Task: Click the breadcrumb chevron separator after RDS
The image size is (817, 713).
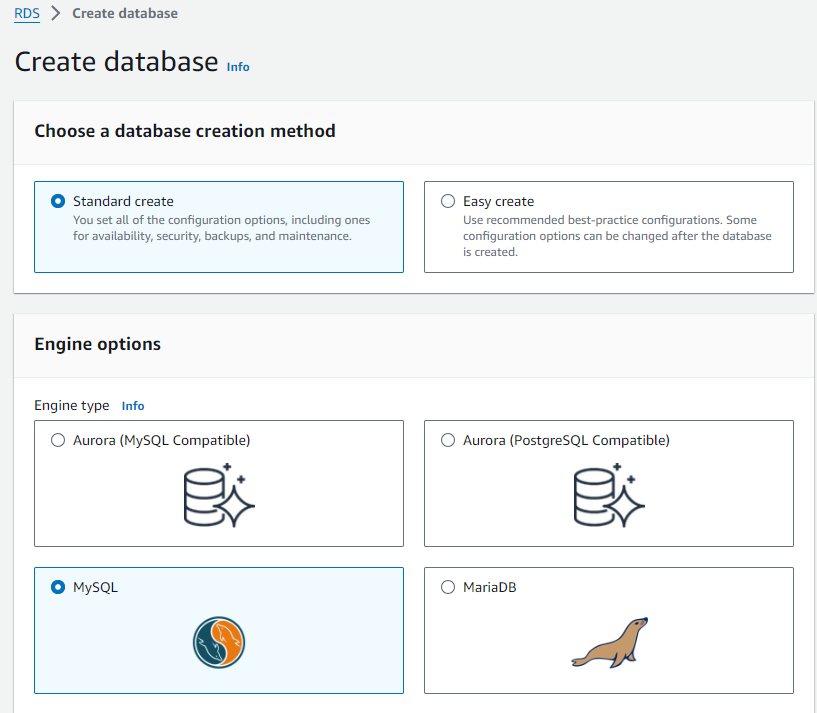Action: pyautogui.click(x=56, y=14)
